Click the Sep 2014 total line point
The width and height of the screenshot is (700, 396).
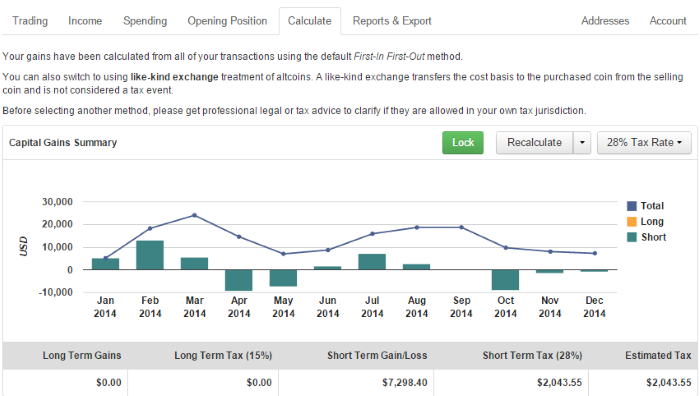[461, 227]
